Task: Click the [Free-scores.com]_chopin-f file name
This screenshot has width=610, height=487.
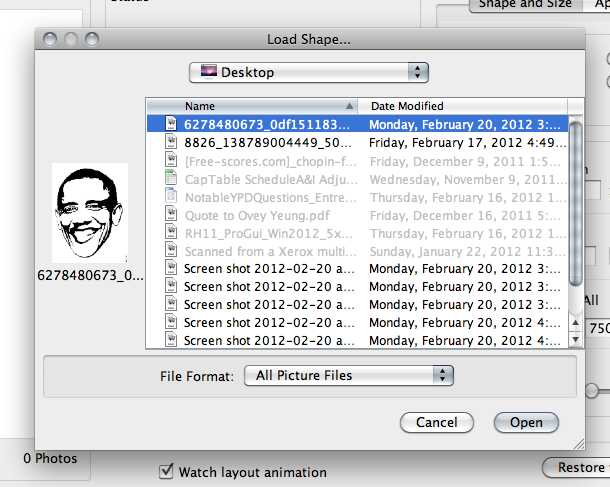Action: [270, 161]
